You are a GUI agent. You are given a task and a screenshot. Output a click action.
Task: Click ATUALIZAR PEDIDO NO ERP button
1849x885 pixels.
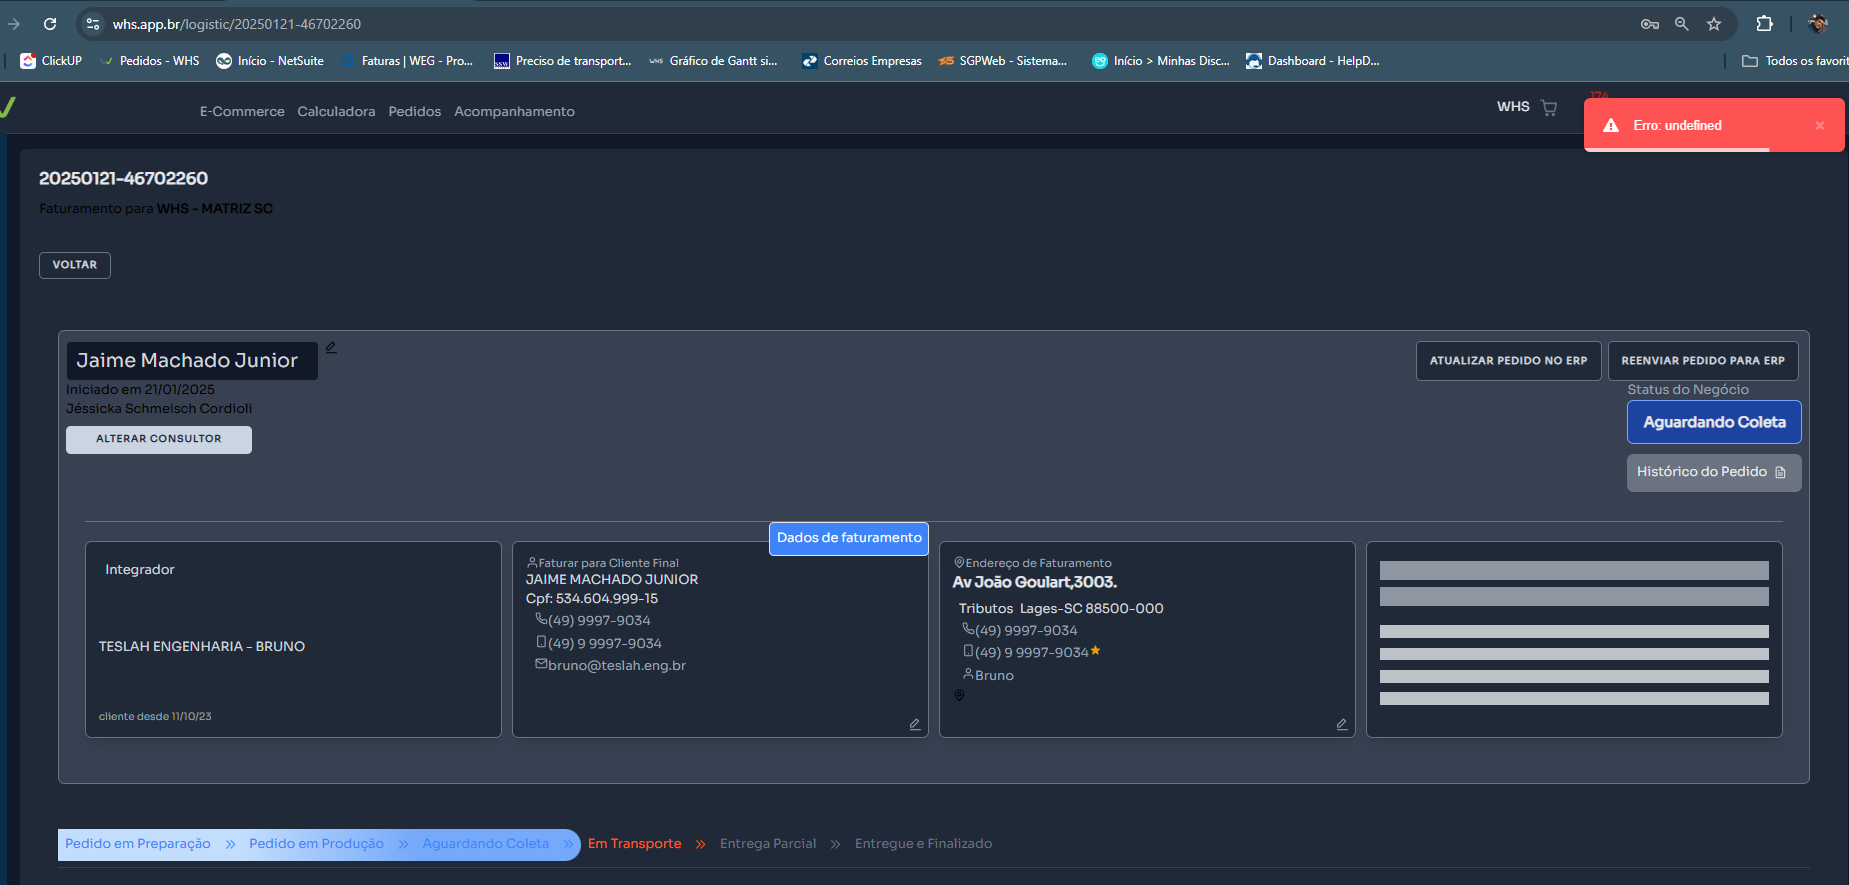(1508, 361)
